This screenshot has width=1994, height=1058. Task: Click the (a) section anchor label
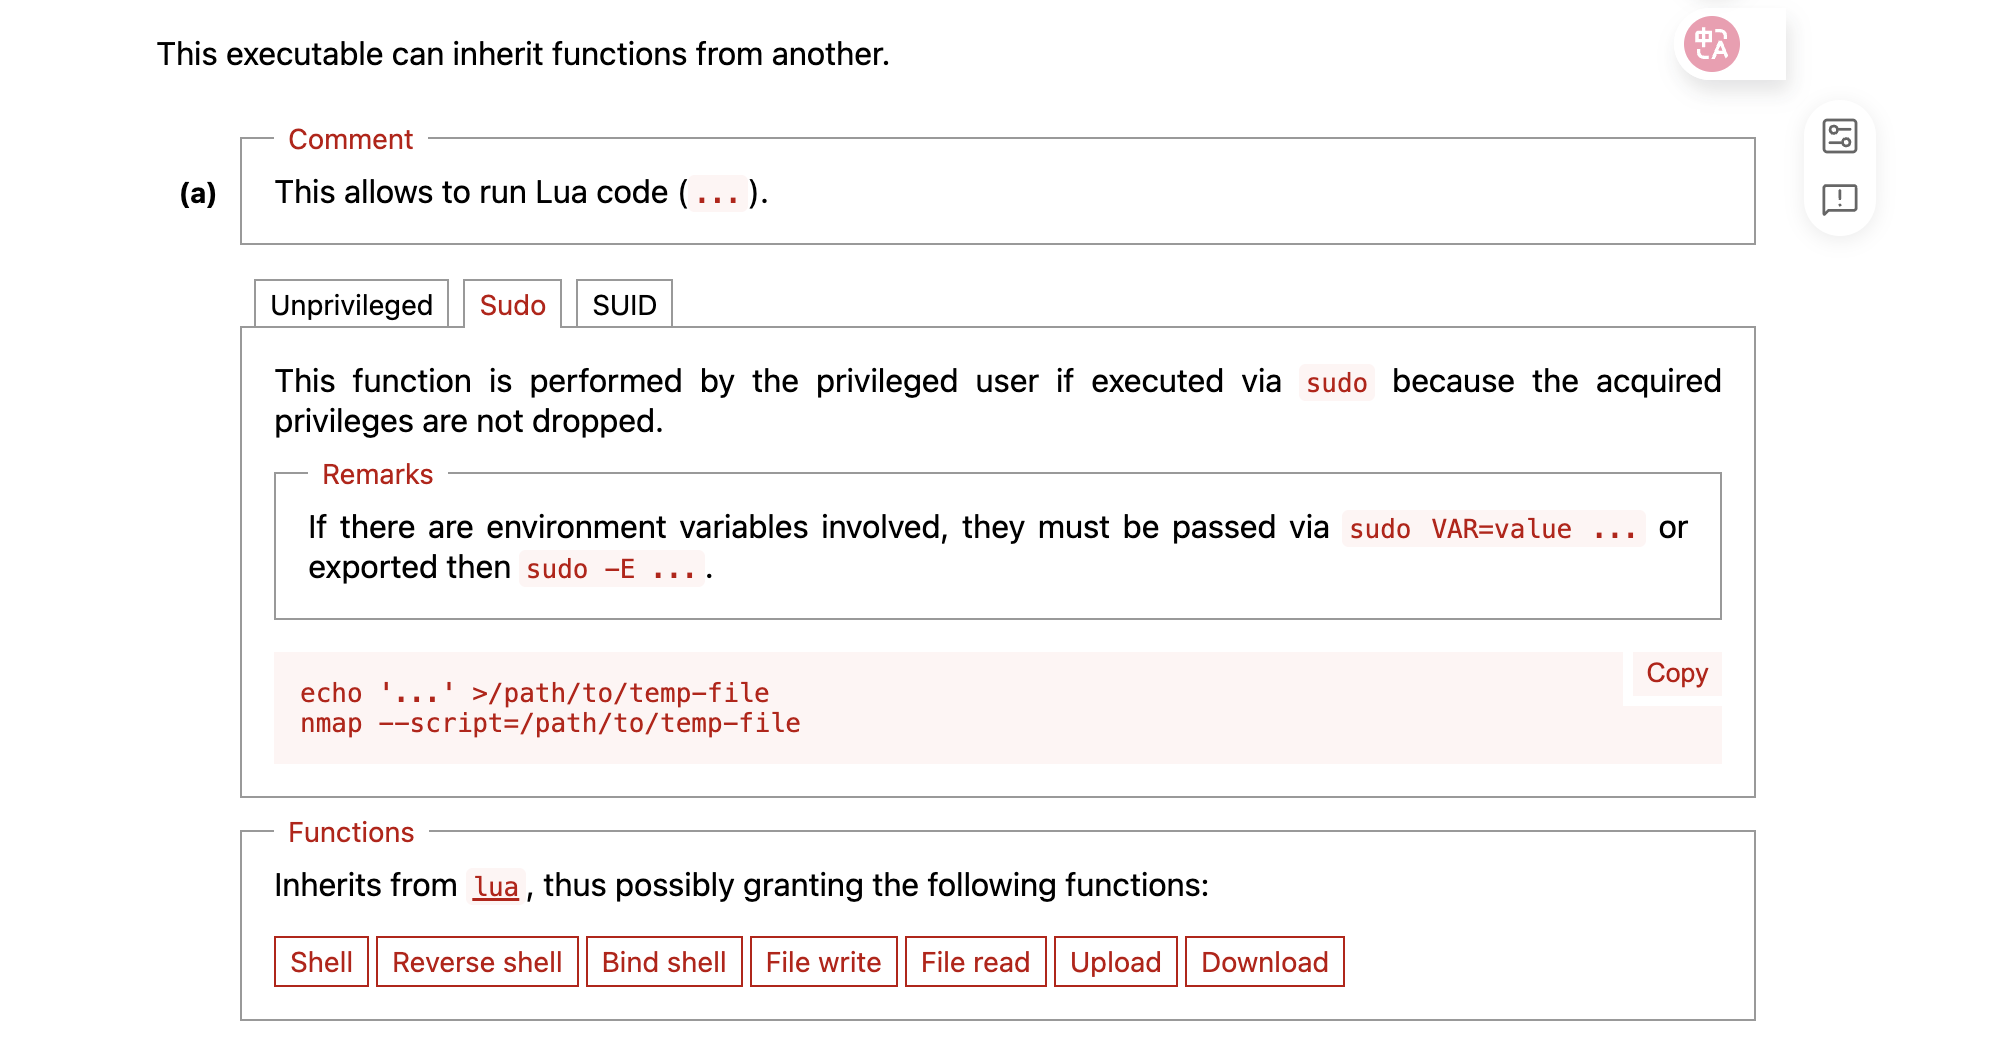click(x=198, y=193)
